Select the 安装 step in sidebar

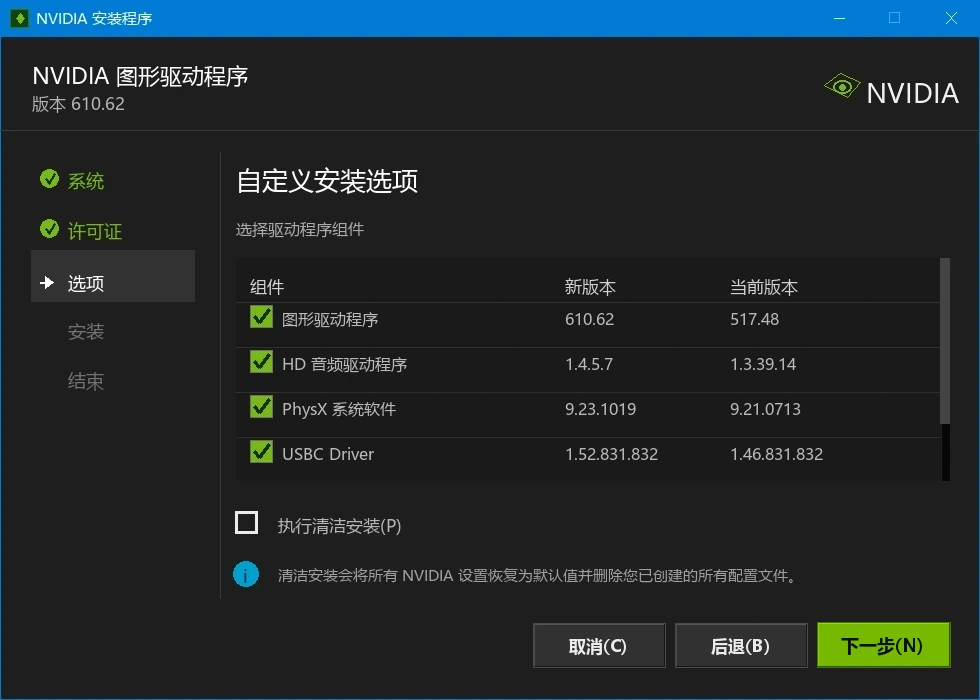tap(86, 331)
